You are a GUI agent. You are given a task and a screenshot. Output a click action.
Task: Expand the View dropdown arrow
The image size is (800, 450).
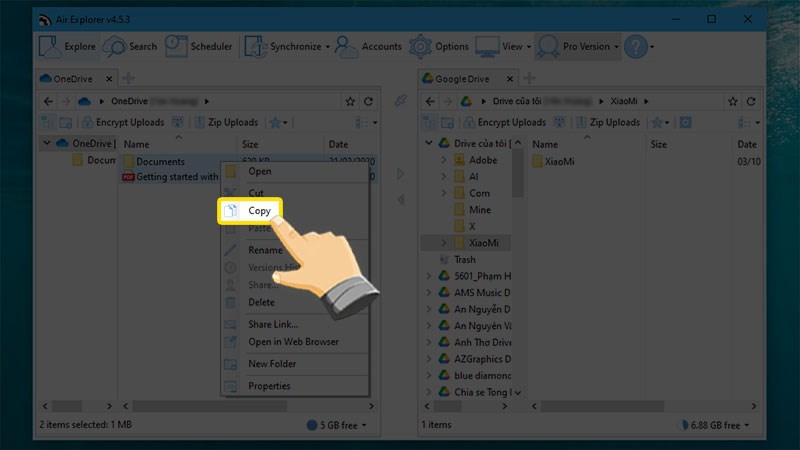tap(529, 47)
